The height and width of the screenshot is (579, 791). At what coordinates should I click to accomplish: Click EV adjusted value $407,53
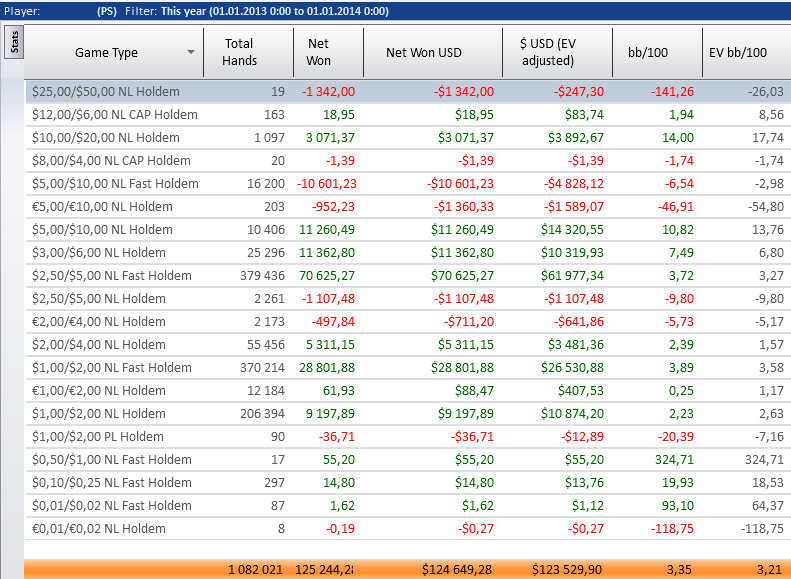[x=581, y=391]
